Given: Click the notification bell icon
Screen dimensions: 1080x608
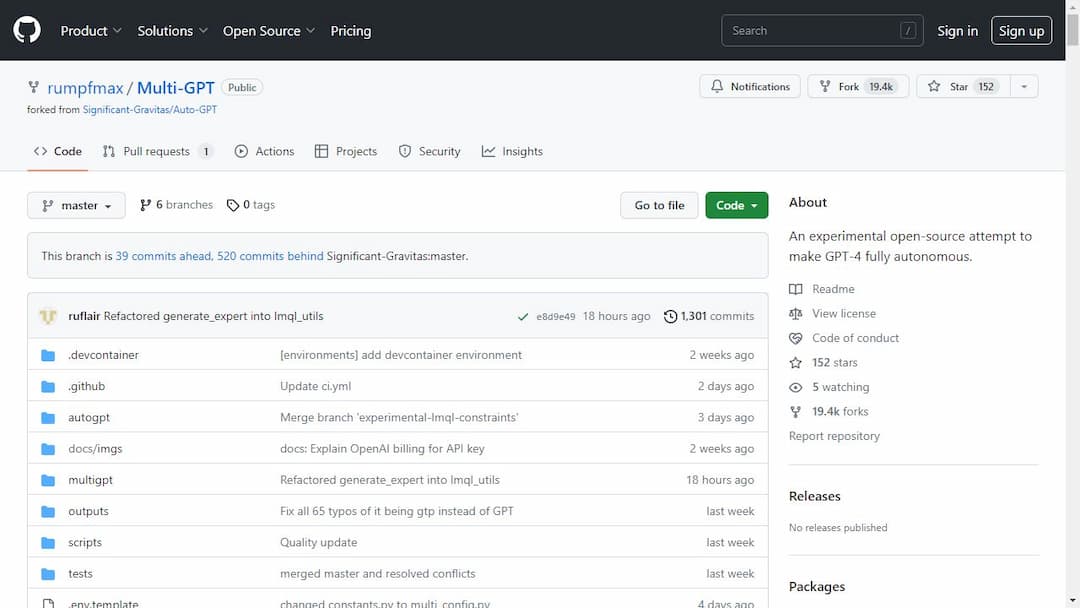Looking at the screenshot, I should (x=717, y=87).
